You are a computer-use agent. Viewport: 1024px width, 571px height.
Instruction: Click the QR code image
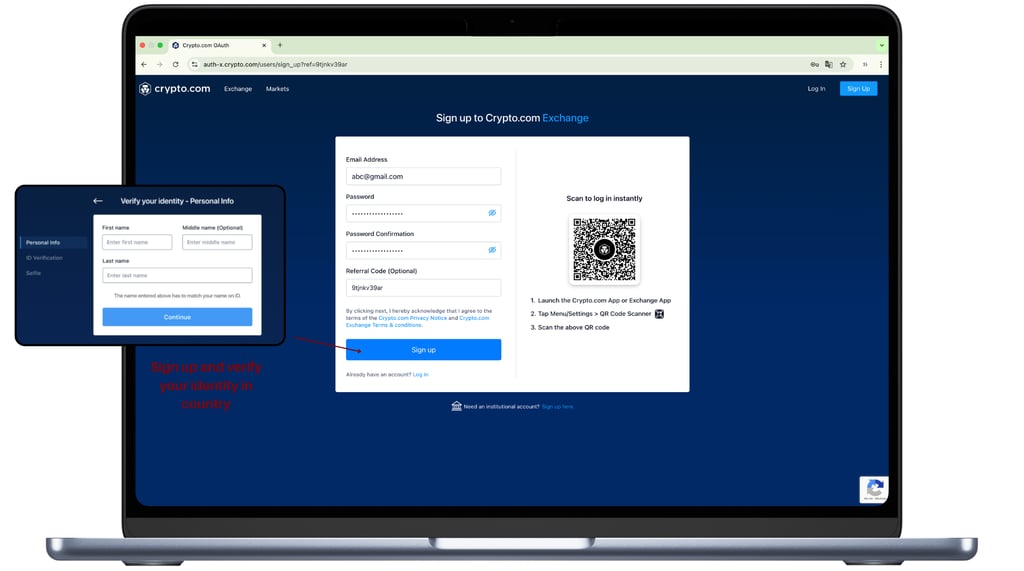click(x=604, y=250)
